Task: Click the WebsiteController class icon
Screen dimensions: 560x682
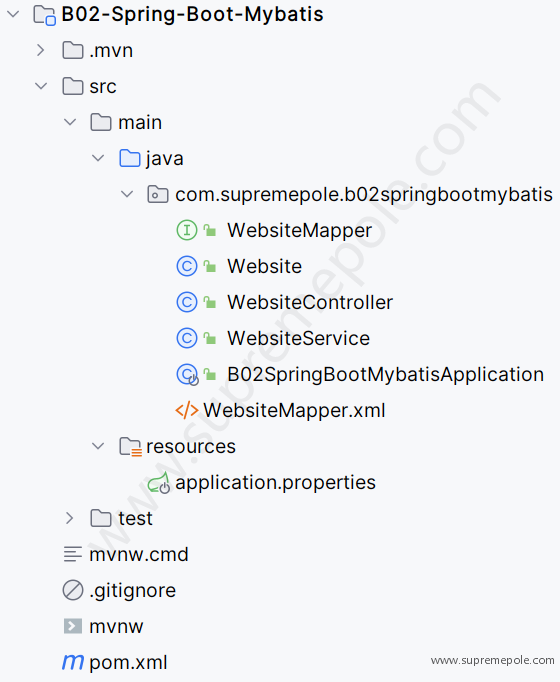Action: coord(187,302)
